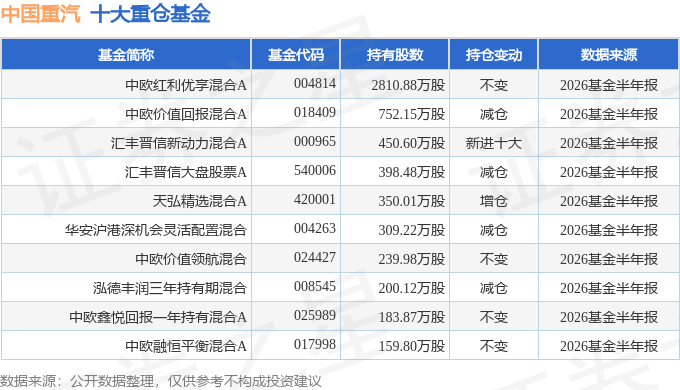Open 汇丰晋信新动力混合A fund entry
Viewport: 680px width, 390px height.
click(178, 143)
